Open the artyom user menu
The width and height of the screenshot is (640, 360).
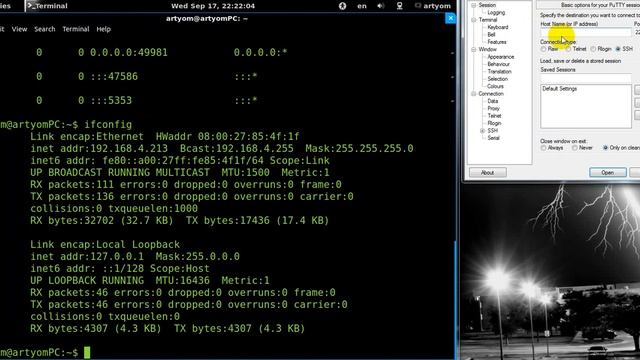pyautogui.click(x=433, y=6)
